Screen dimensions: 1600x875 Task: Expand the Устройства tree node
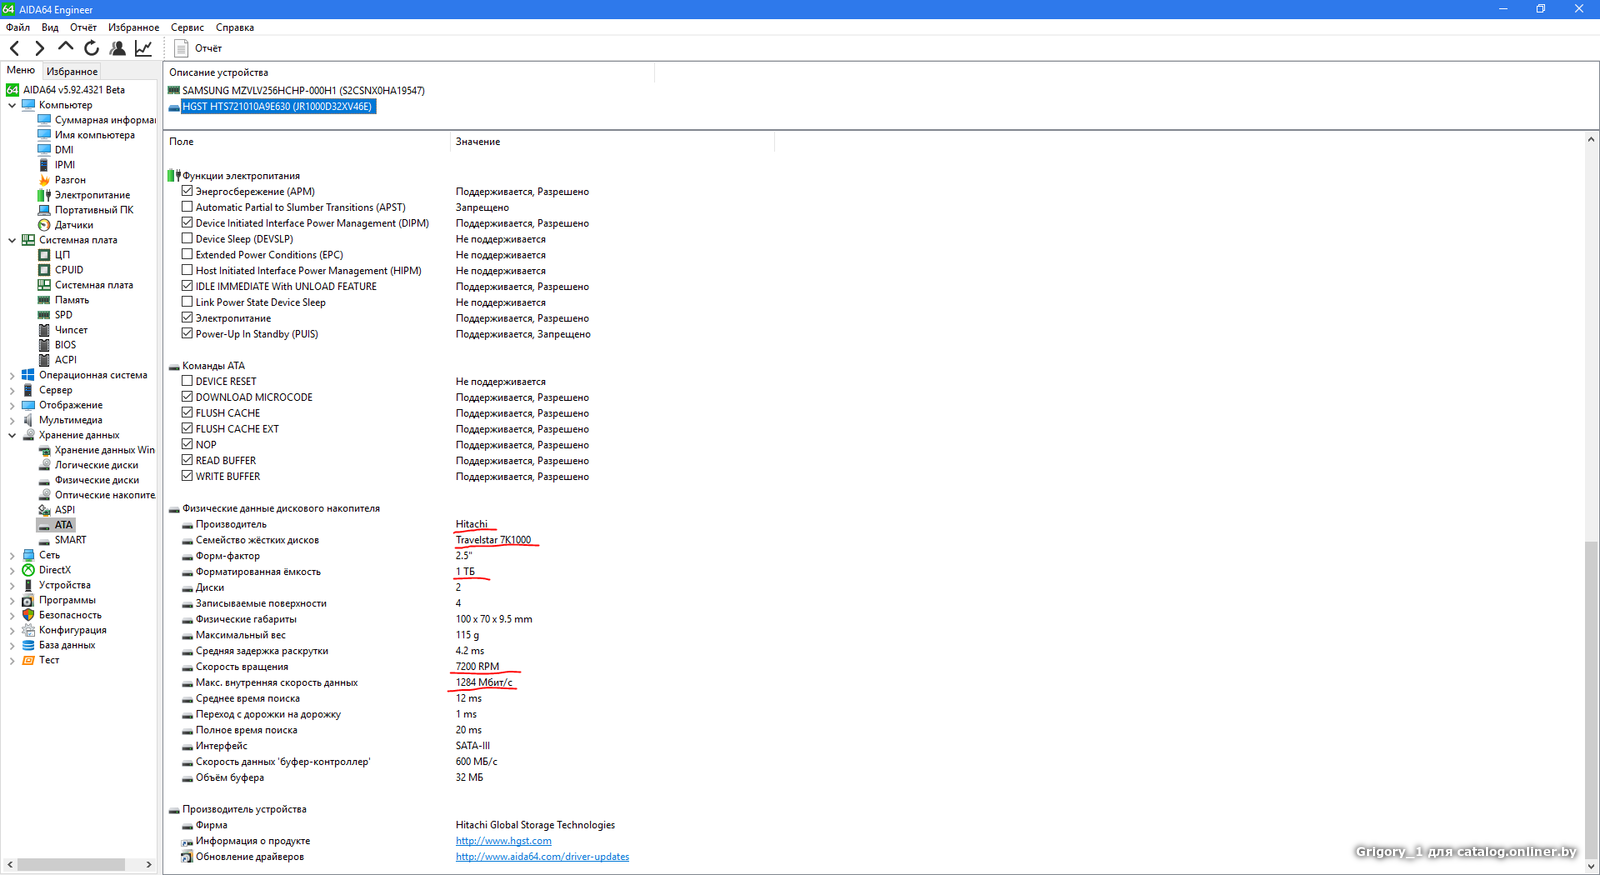[x=12, y=585]
